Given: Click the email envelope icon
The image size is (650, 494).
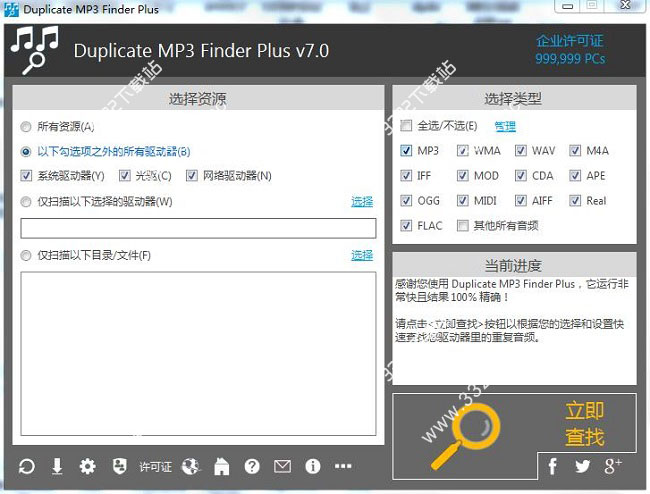Looking at the screenshot, I should point(283,467).
